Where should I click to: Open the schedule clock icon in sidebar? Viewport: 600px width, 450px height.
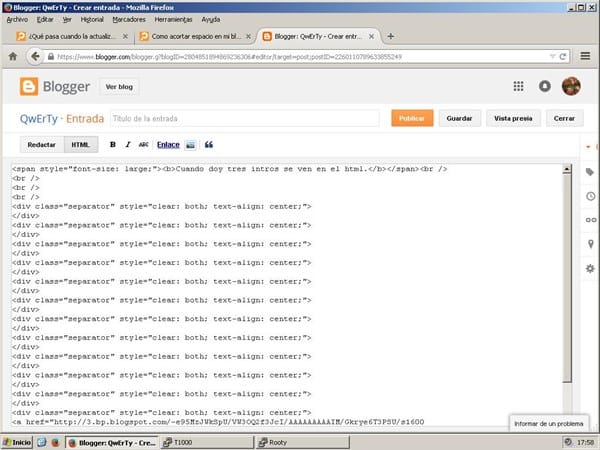pos(589,196)
